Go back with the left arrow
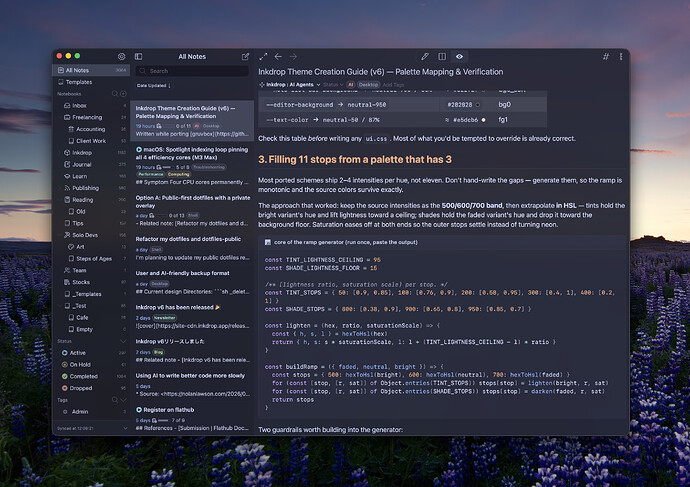The width and height of the screenshot is (690, 487). coord(278,56)
